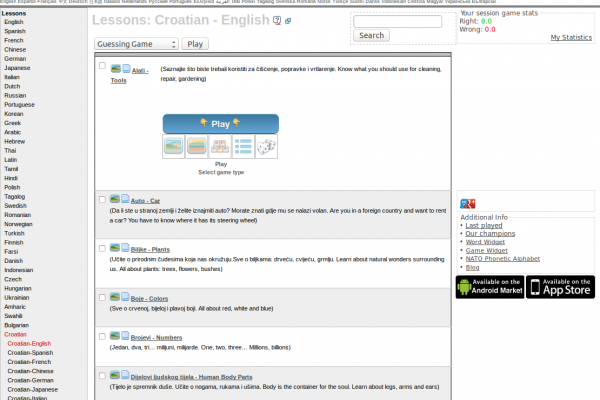Image resolution: width=600 pixels, height=400 pixels.
Task: Check the Brojevi - Numbers lesson checkbox
Action: [x=102, y=336]
